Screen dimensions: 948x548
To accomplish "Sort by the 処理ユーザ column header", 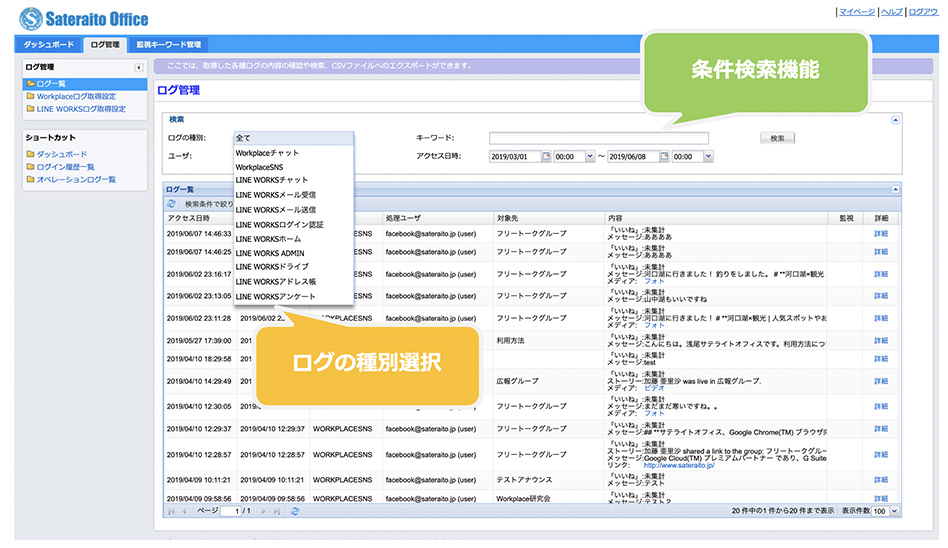I will pyautogui.click(x=438, y=218).
